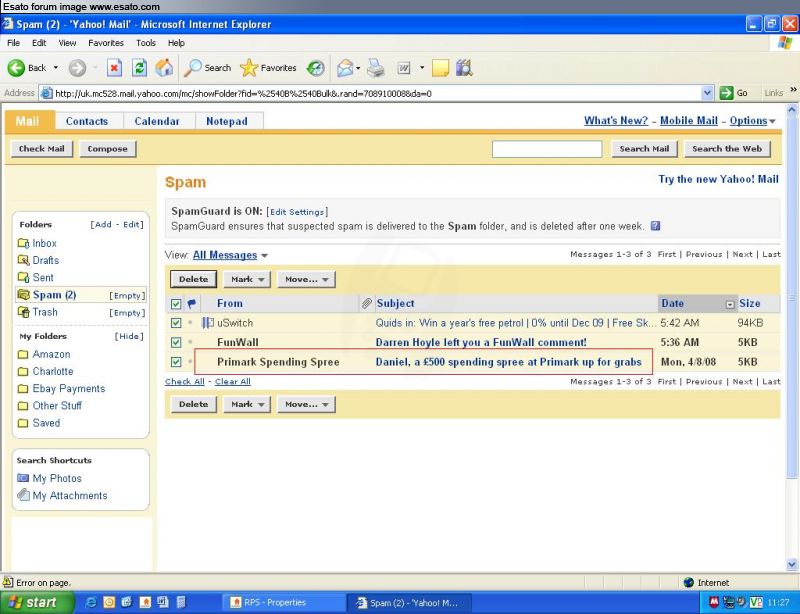Open My Photos search shortcut
This screenshot has width=800, height=614.
(x=57, y=478)
